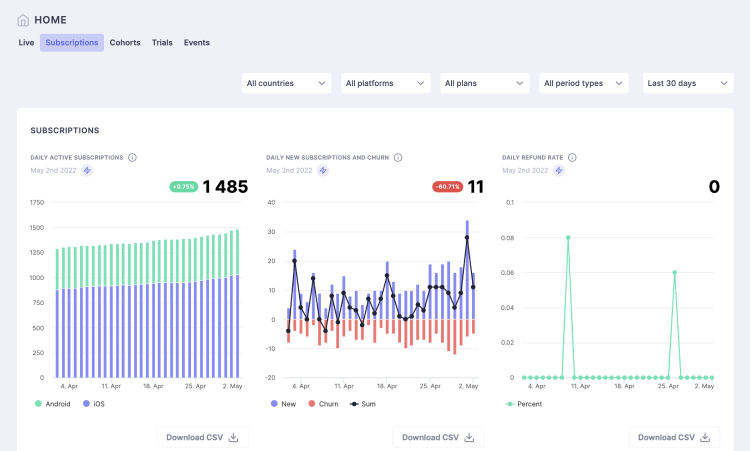Open the All period types dropdown
This screenshot has width=750, height=451.
584,83
